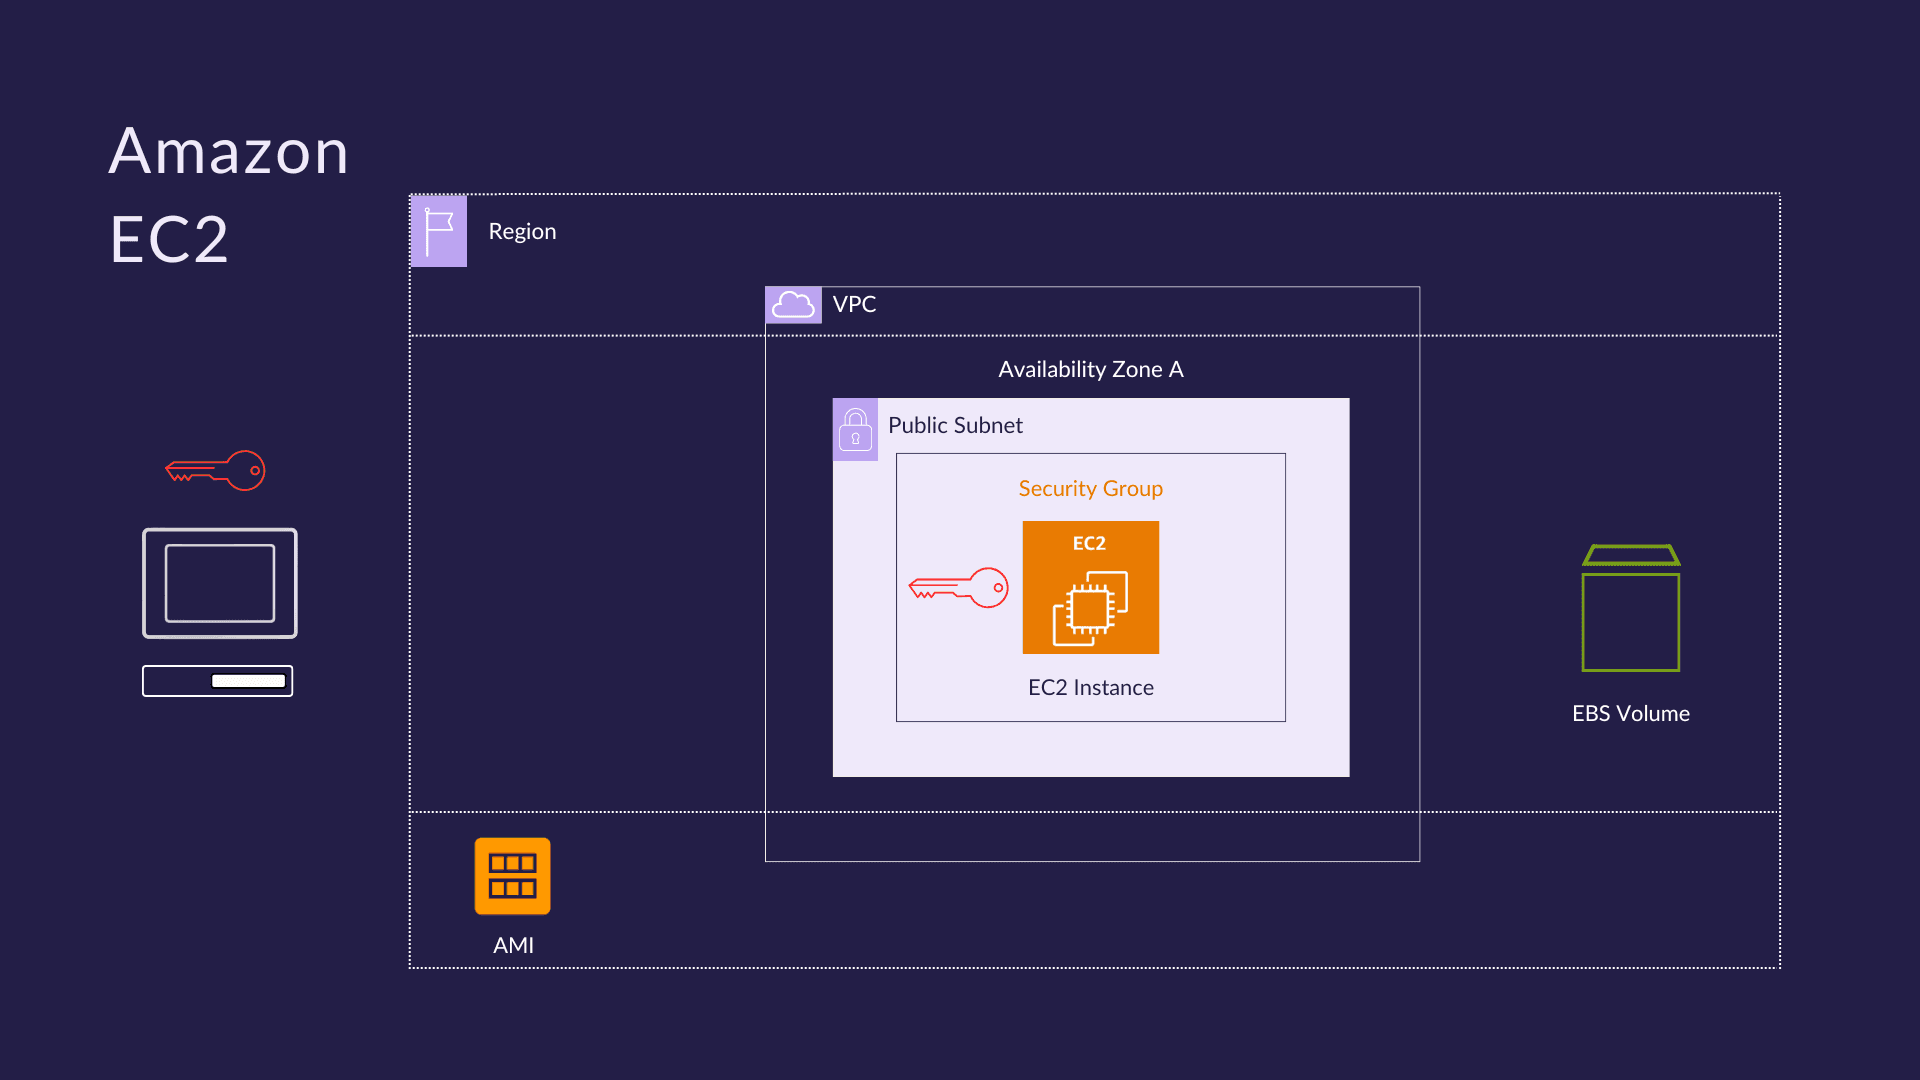
Task: Click the "EC2 Instance" caption
Action: pos(1091,688)
